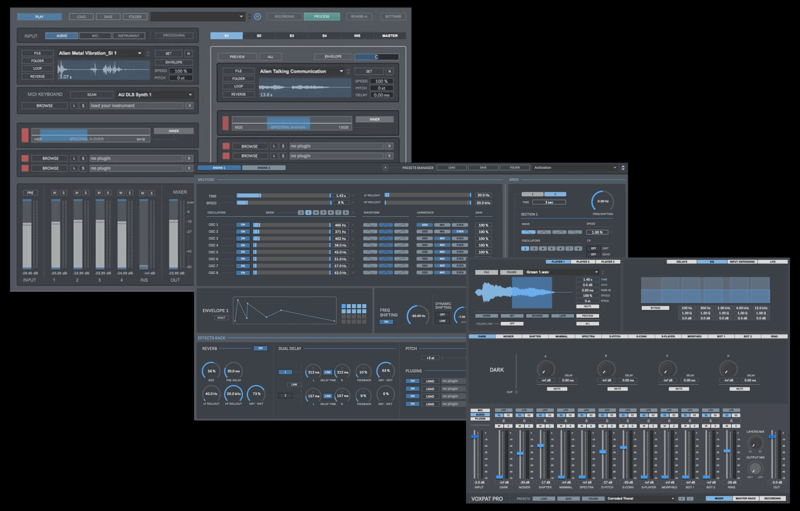Click the X icon beside load your instrument
This screenshot has height=511, width=800.
[189, 106]
